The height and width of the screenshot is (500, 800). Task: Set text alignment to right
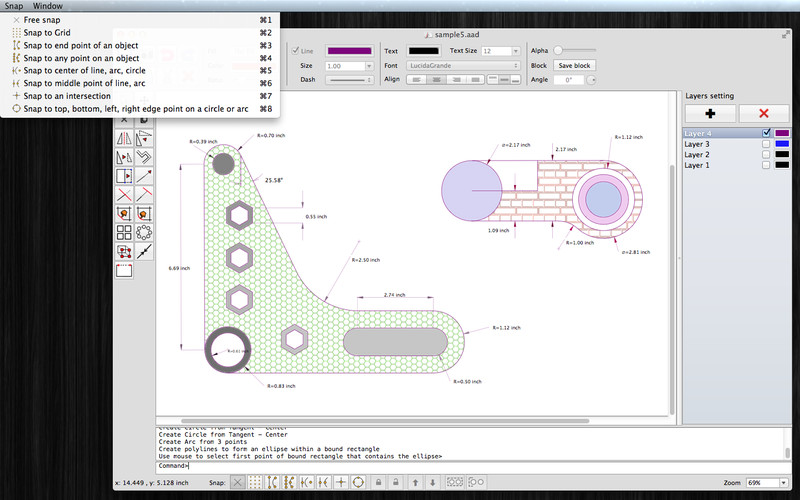pyautogui.click(x=456, y=80)
